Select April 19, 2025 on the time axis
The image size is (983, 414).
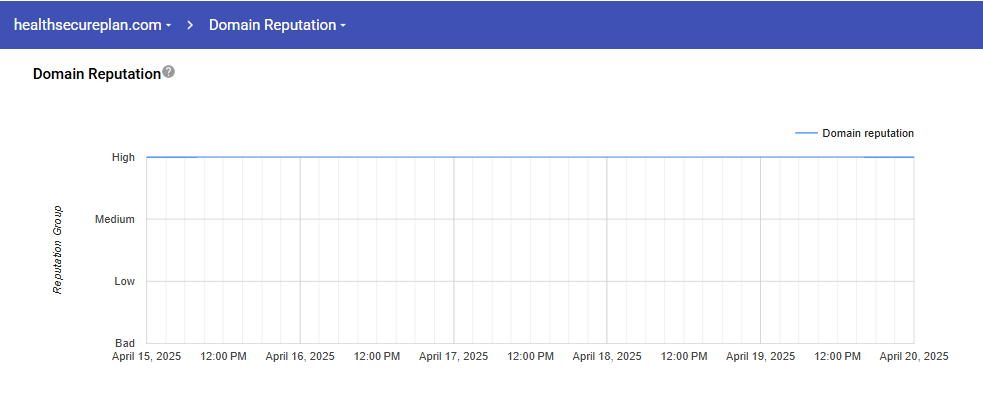click(x=760, y=356)
